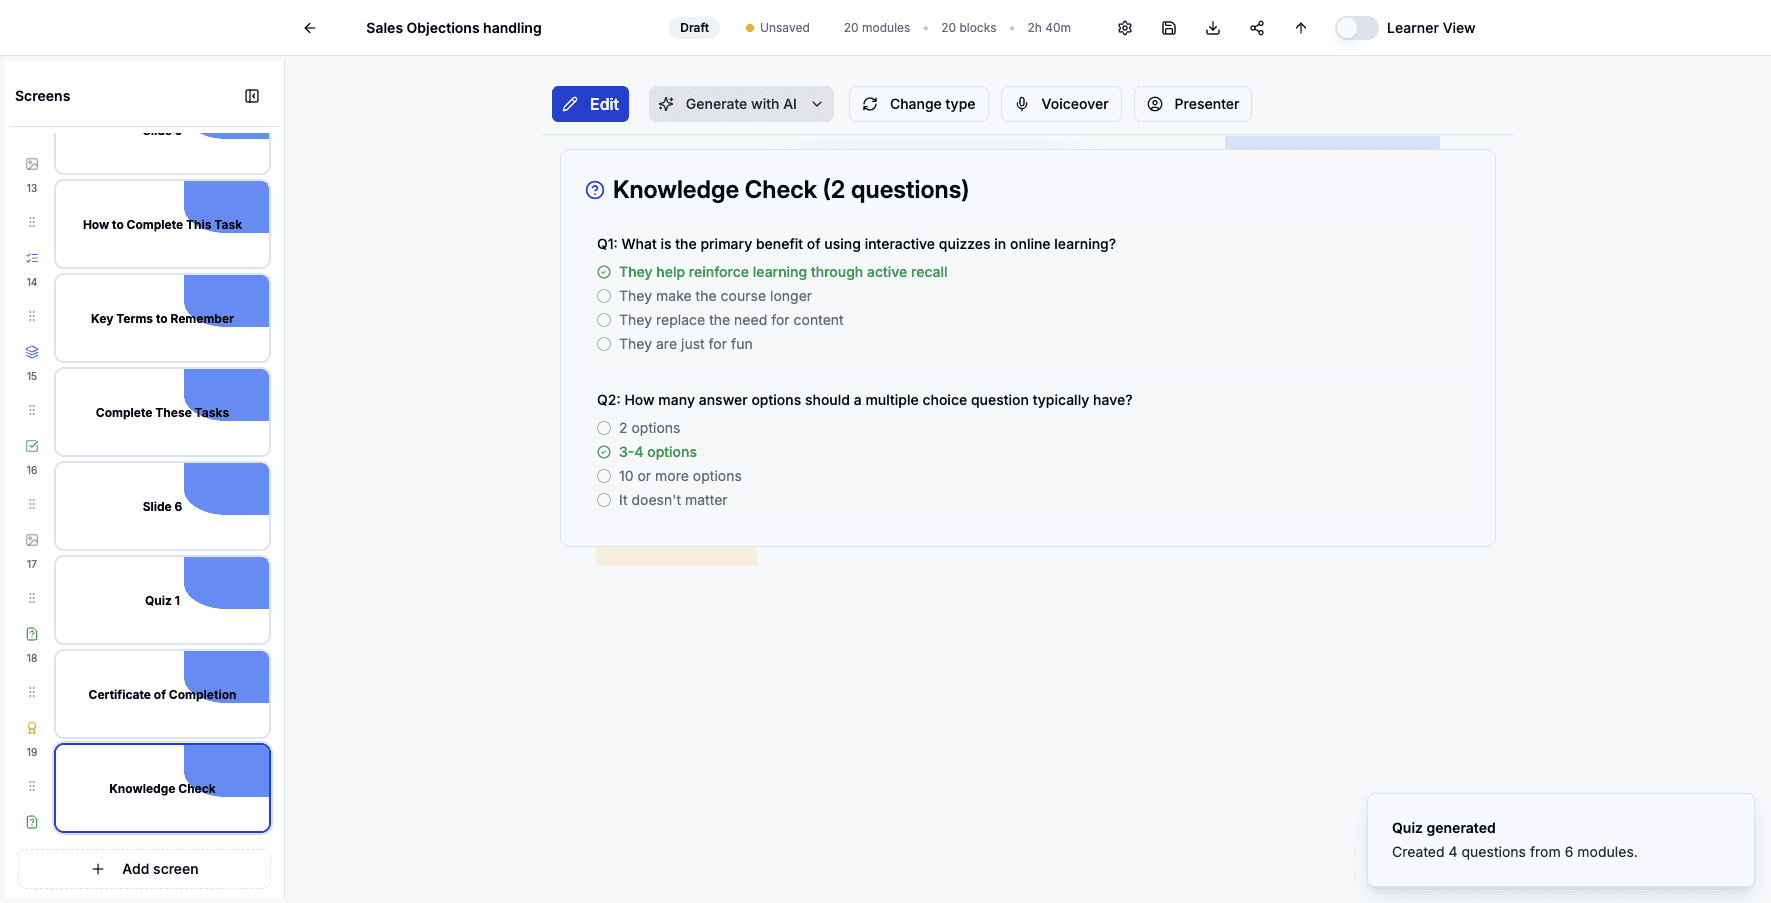1771x903 pixels.
Task: Open course settings with the gear icon
Action: click(x=1124, y=27)
